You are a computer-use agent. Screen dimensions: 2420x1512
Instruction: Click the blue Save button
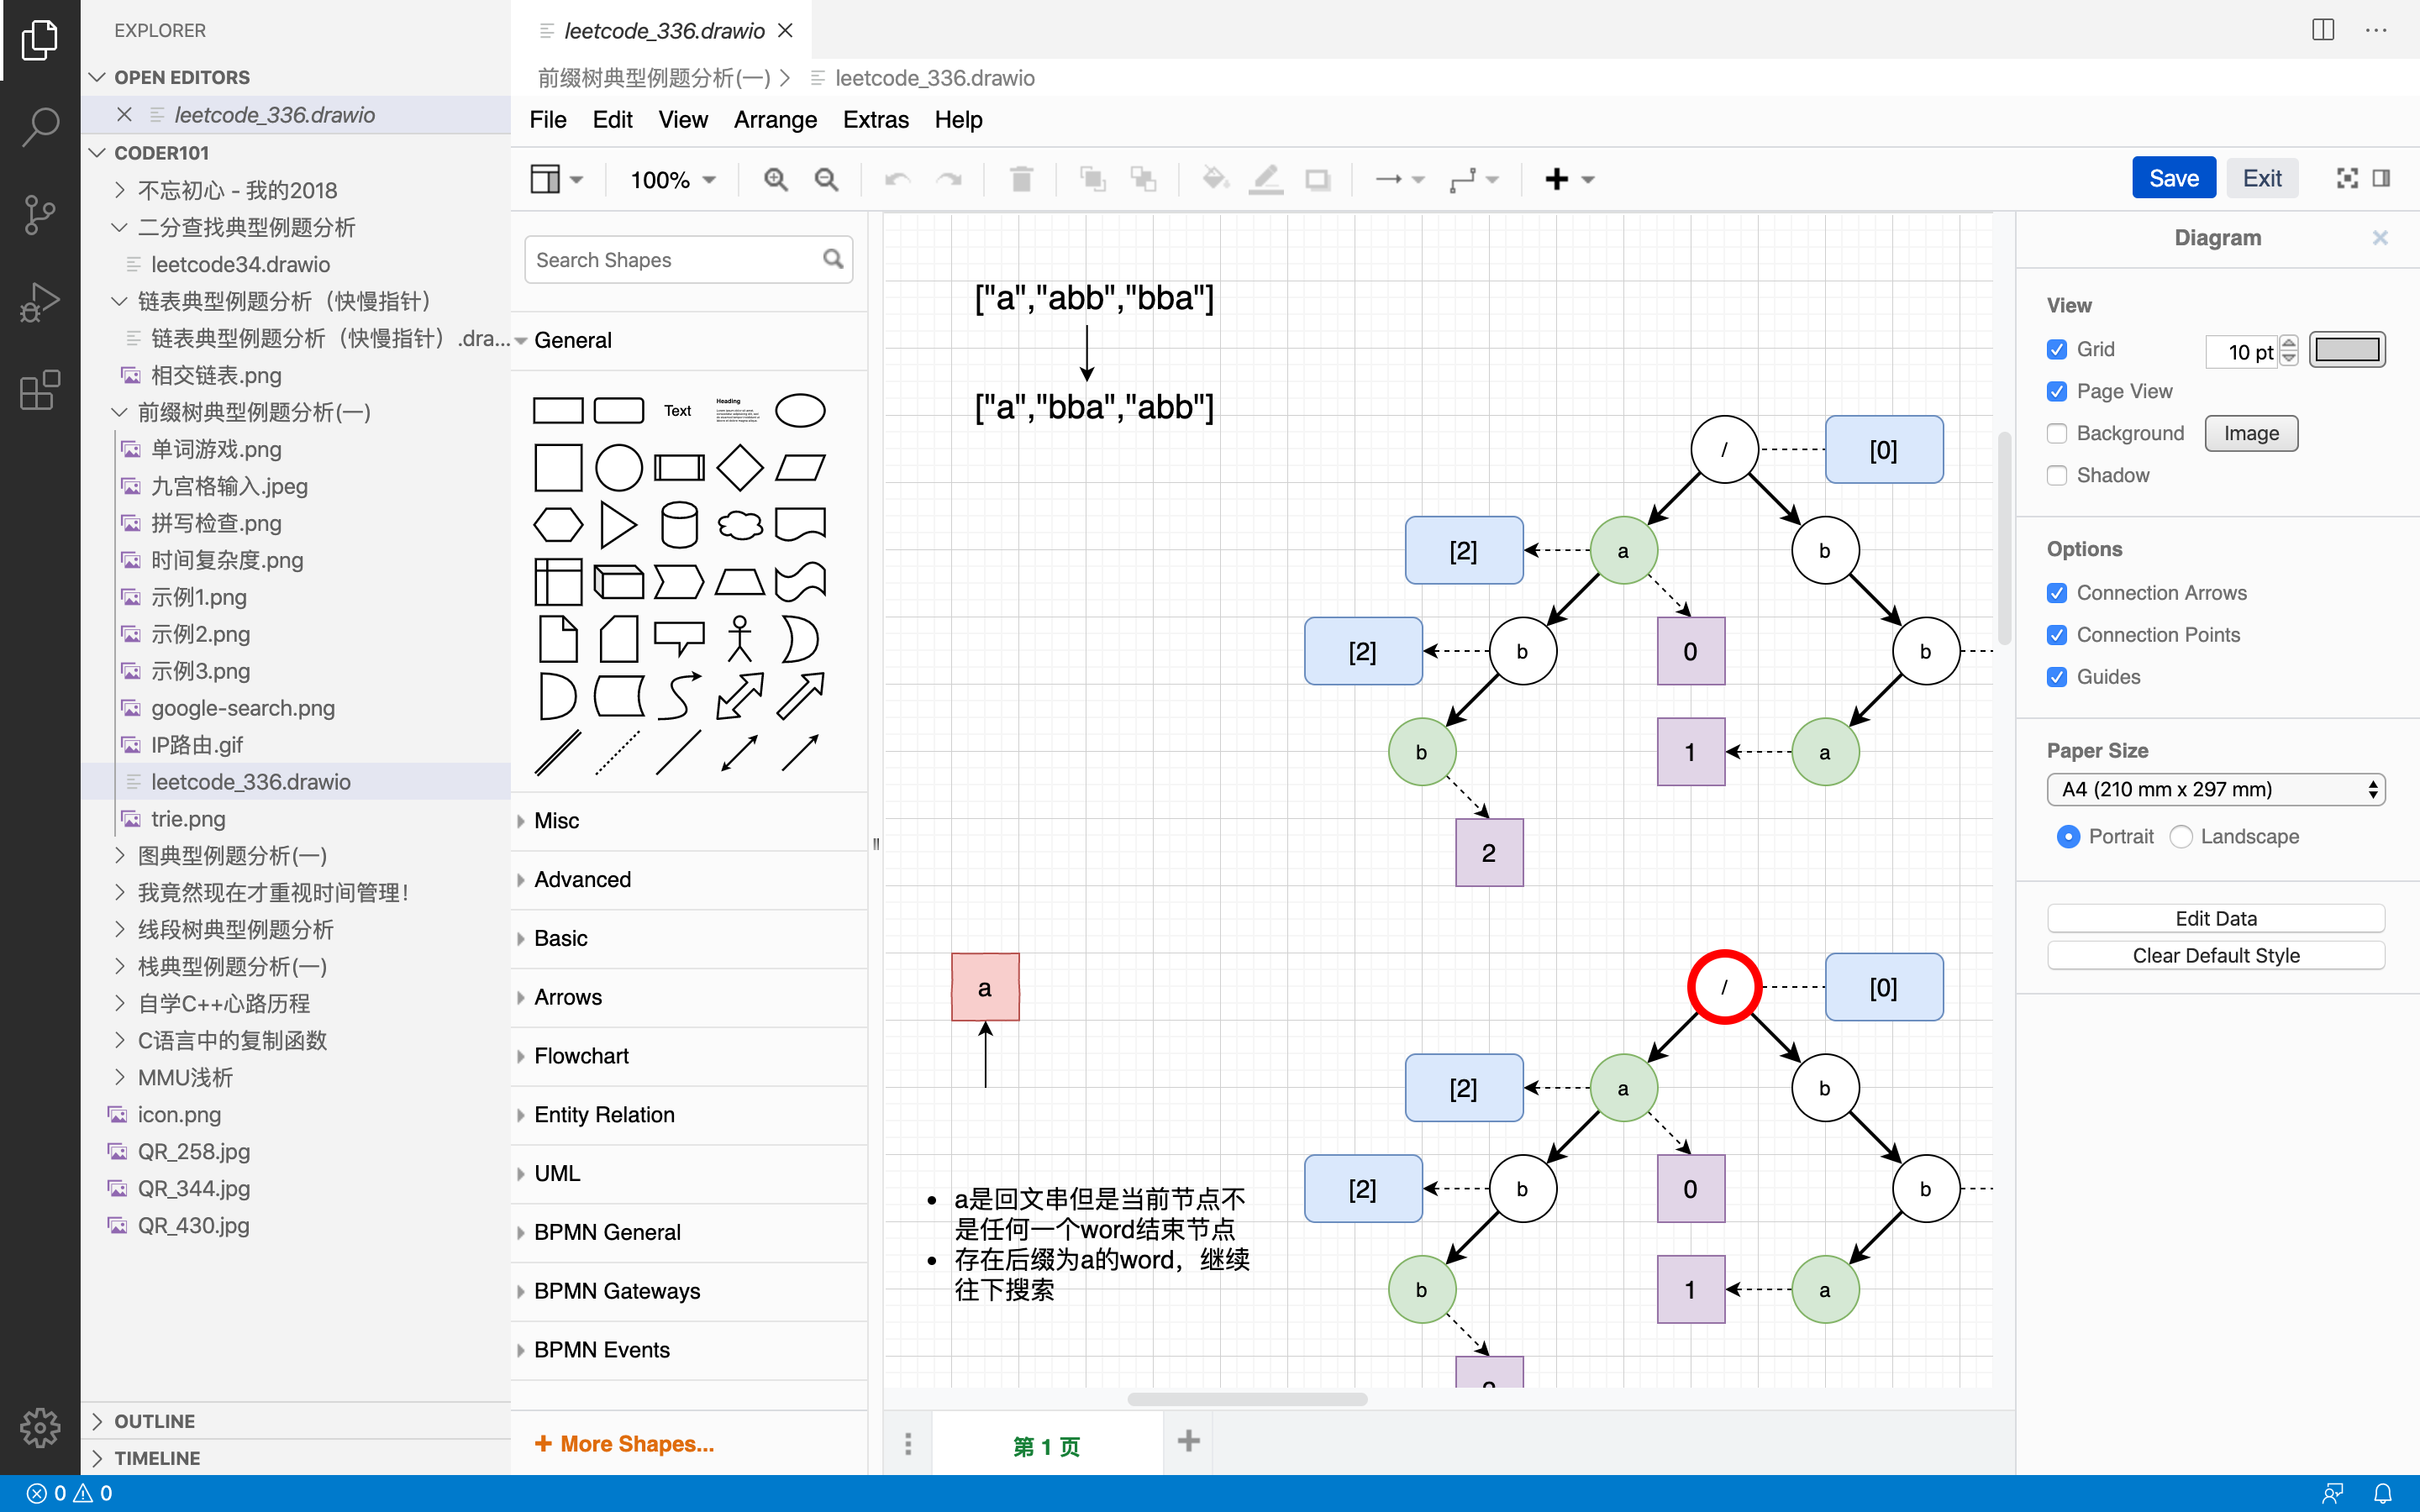click(x=2173, y=178)
